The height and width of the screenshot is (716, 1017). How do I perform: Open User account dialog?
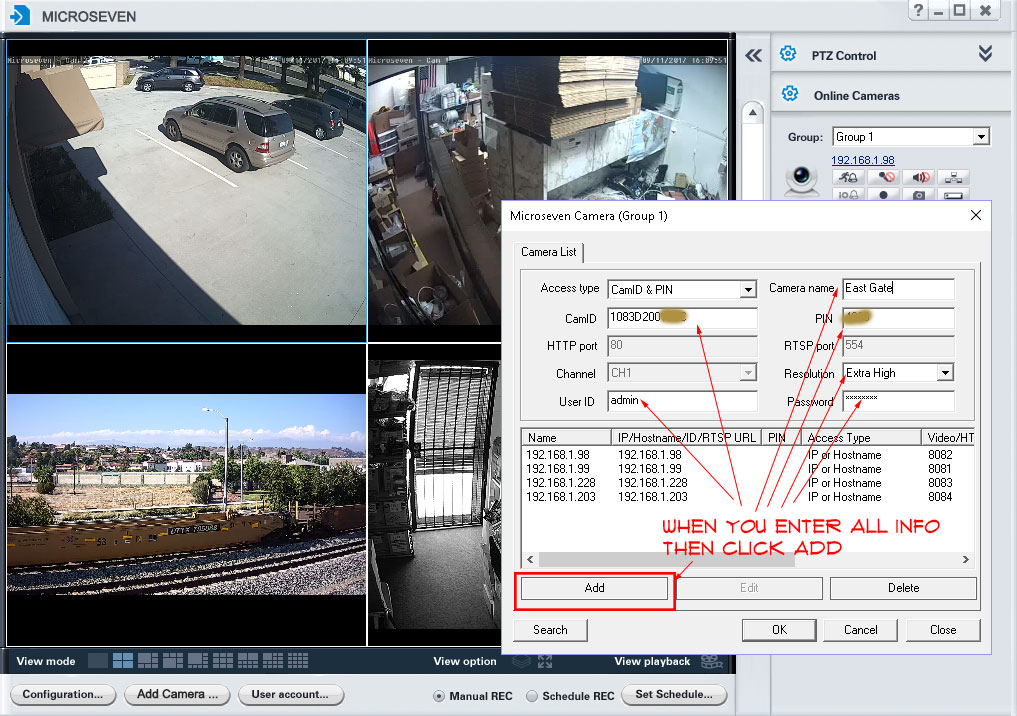click(291, 694)
